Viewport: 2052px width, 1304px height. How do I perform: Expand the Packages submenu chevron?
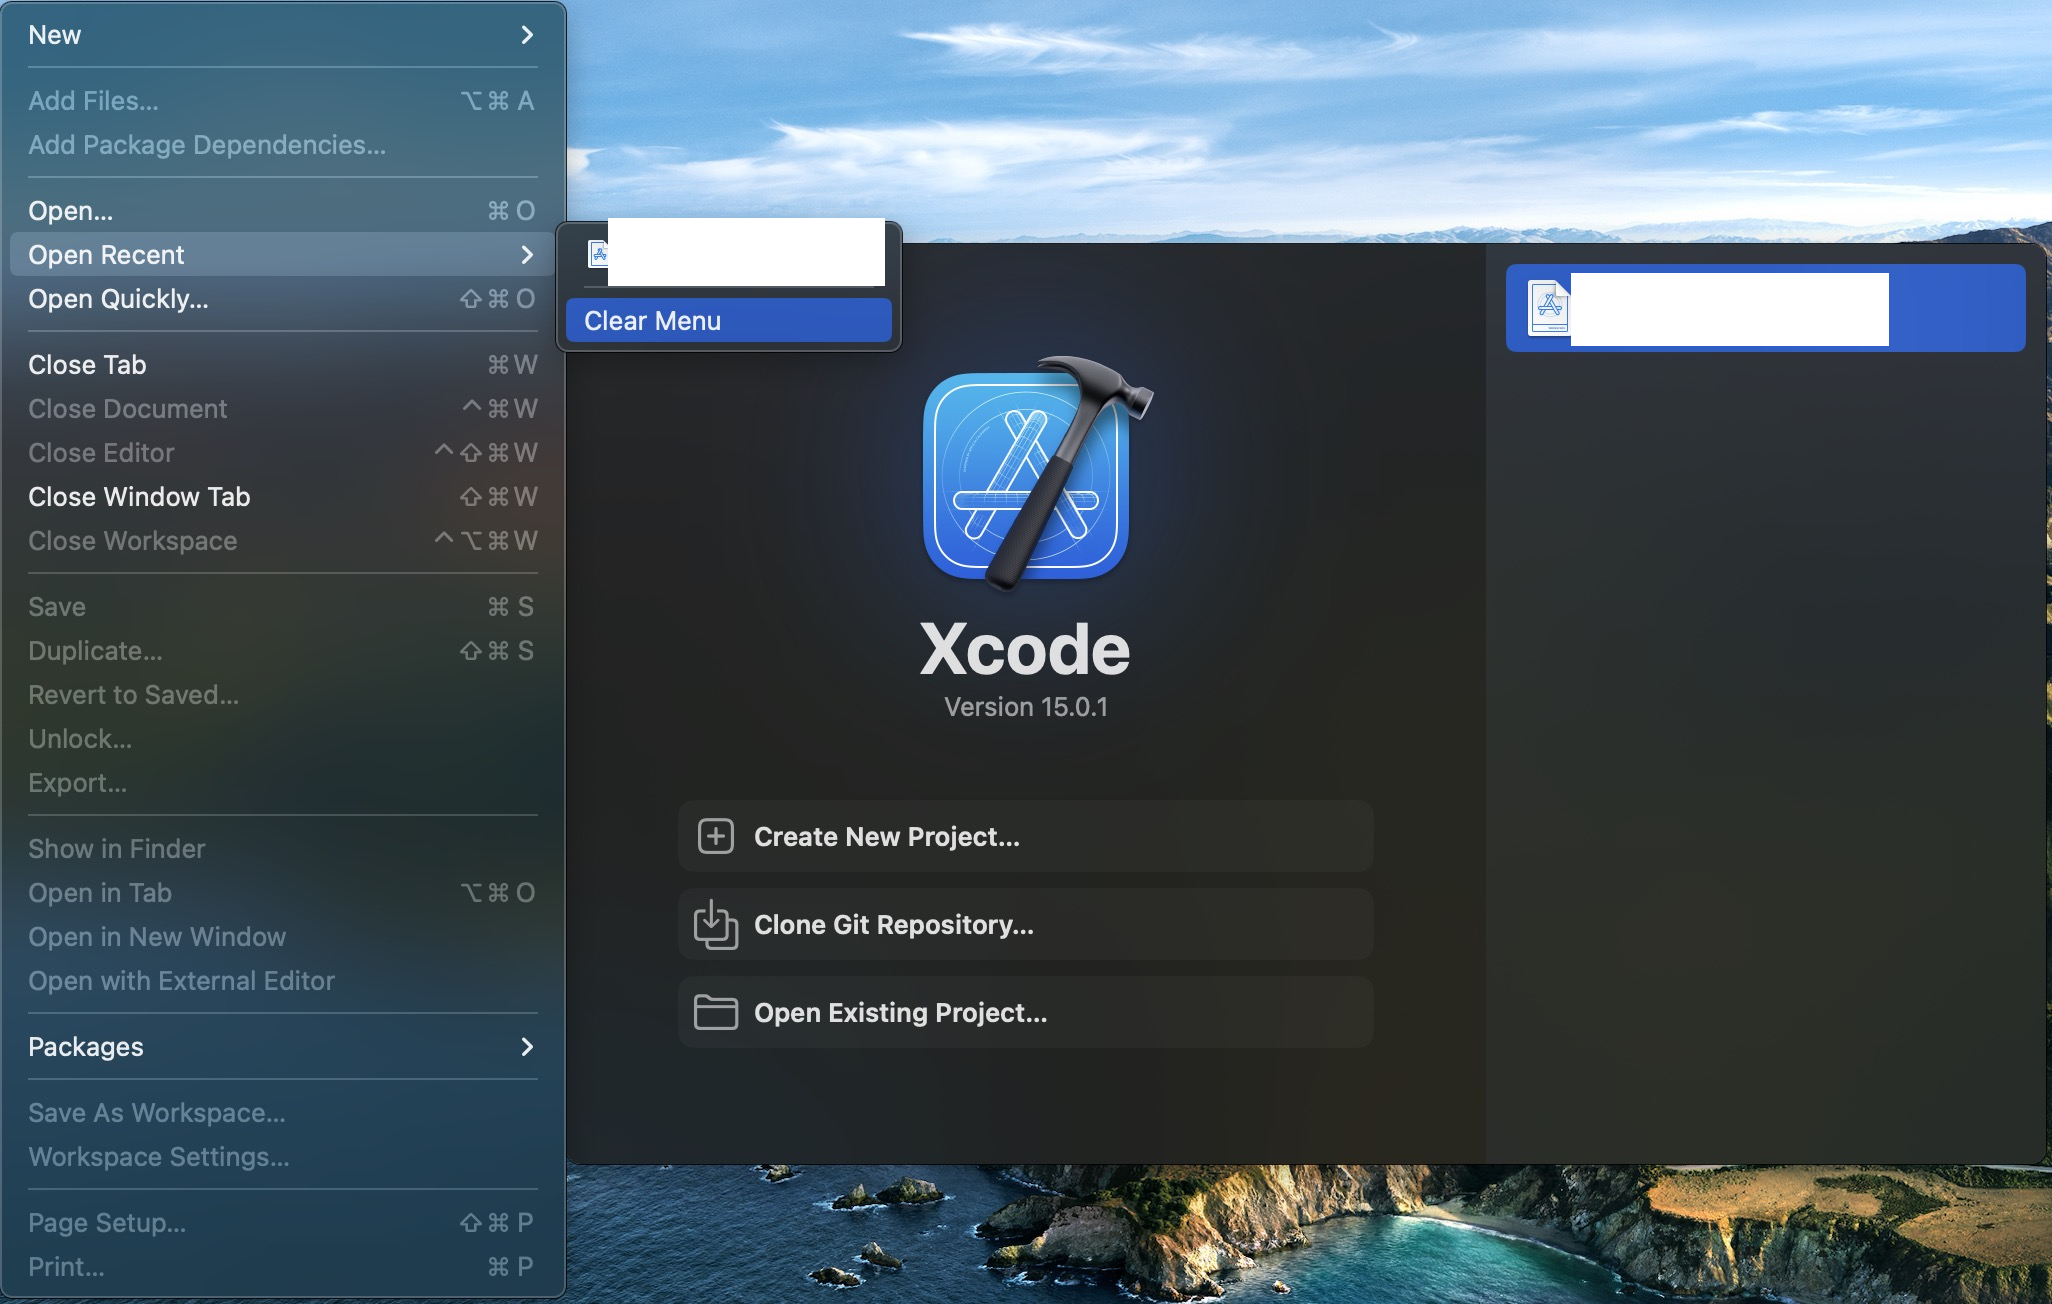[x=527, y=1047]
